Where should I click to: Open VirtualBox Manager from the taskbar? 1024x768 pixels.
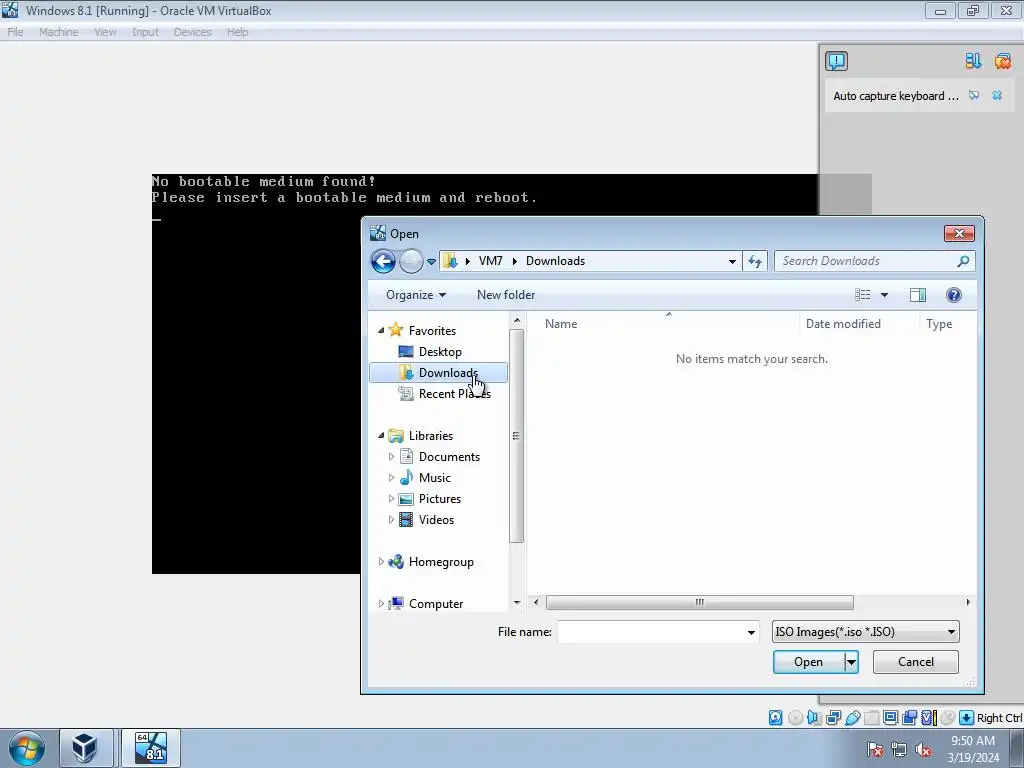86,748
